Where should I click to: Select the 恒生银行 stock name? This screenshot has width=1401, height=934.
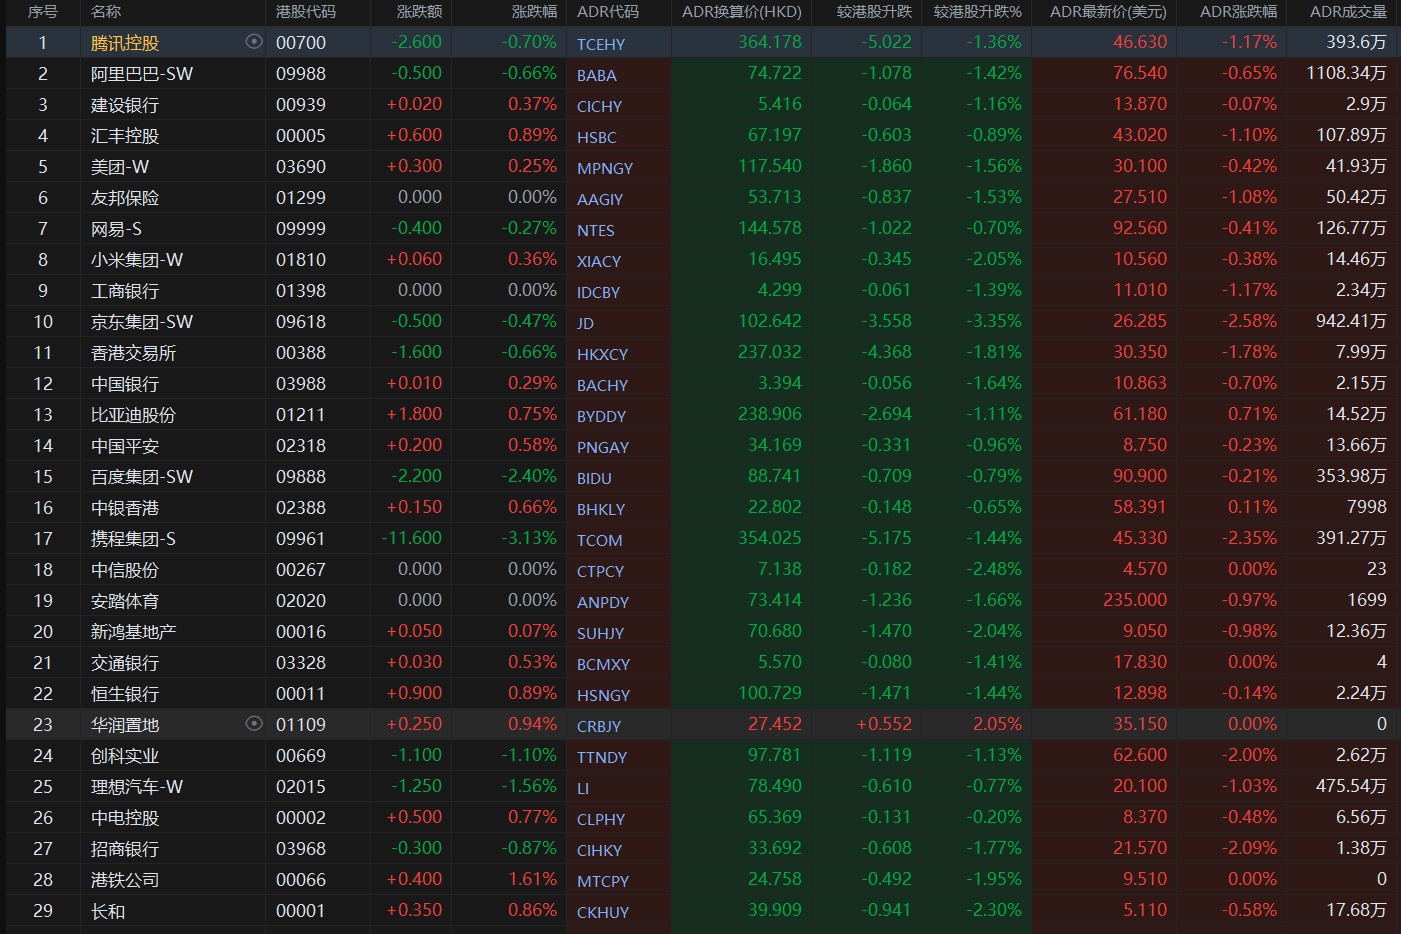125,694
